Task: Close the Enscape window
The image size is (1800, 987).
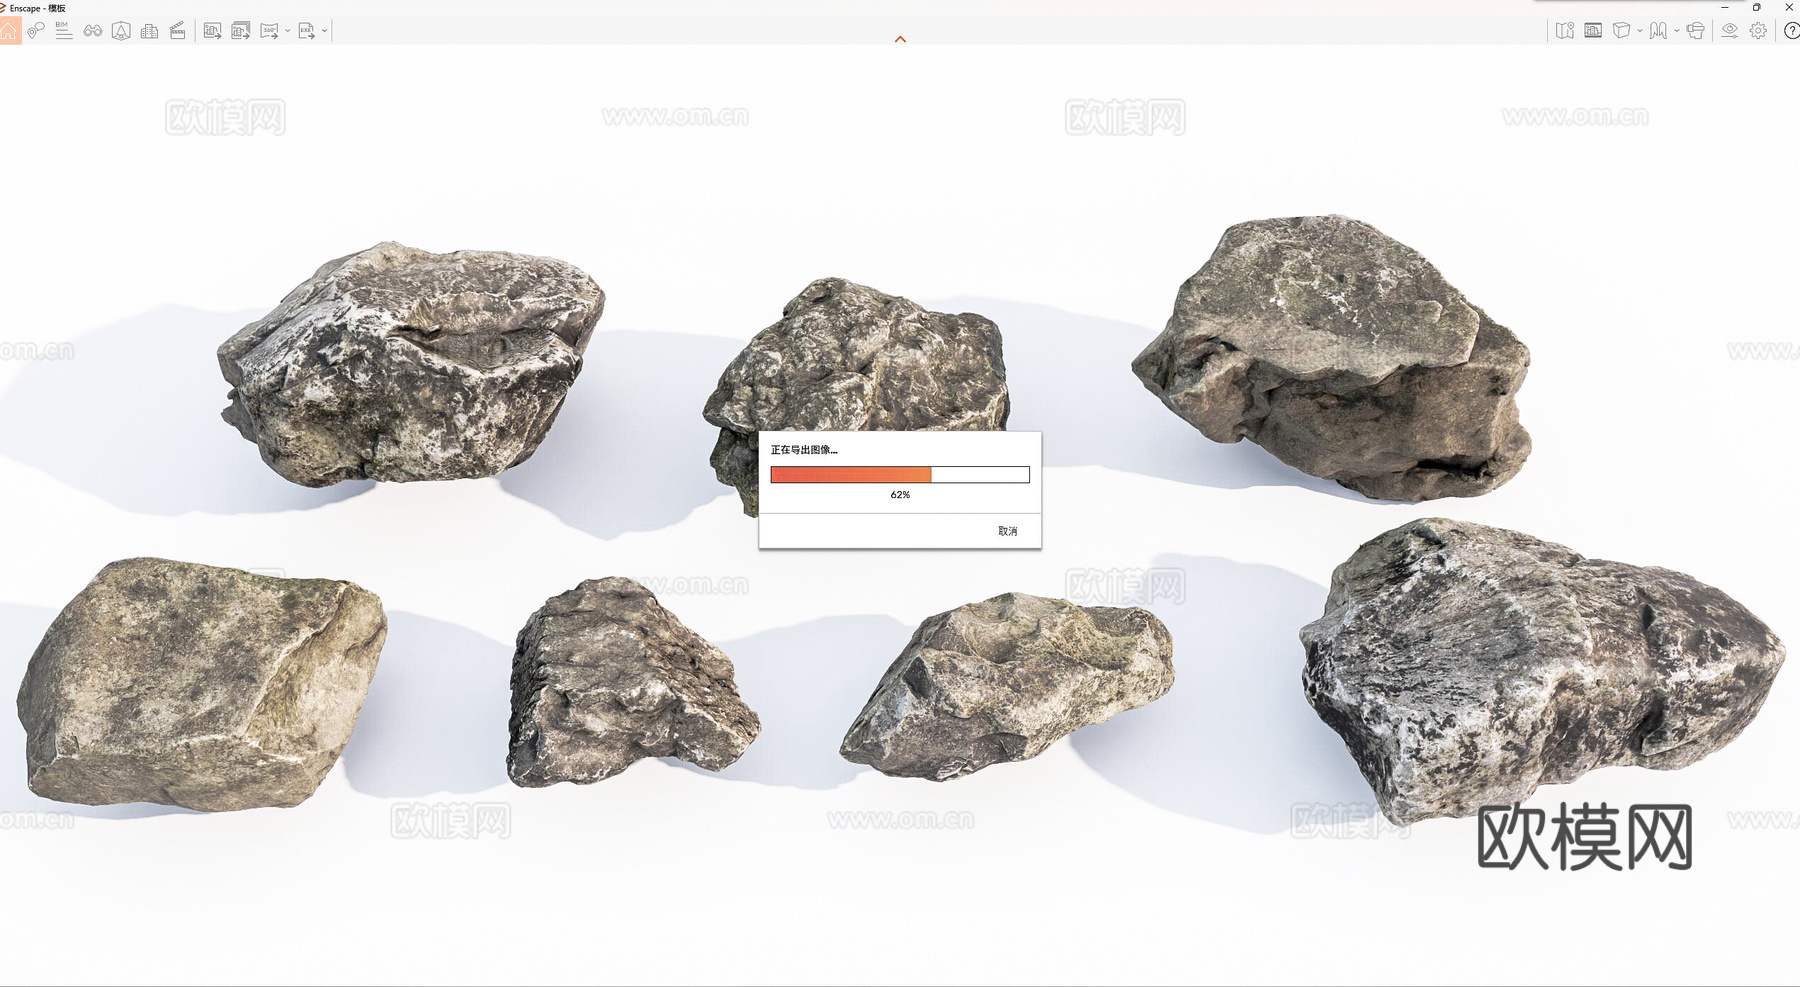Action: pos(1789,7)
